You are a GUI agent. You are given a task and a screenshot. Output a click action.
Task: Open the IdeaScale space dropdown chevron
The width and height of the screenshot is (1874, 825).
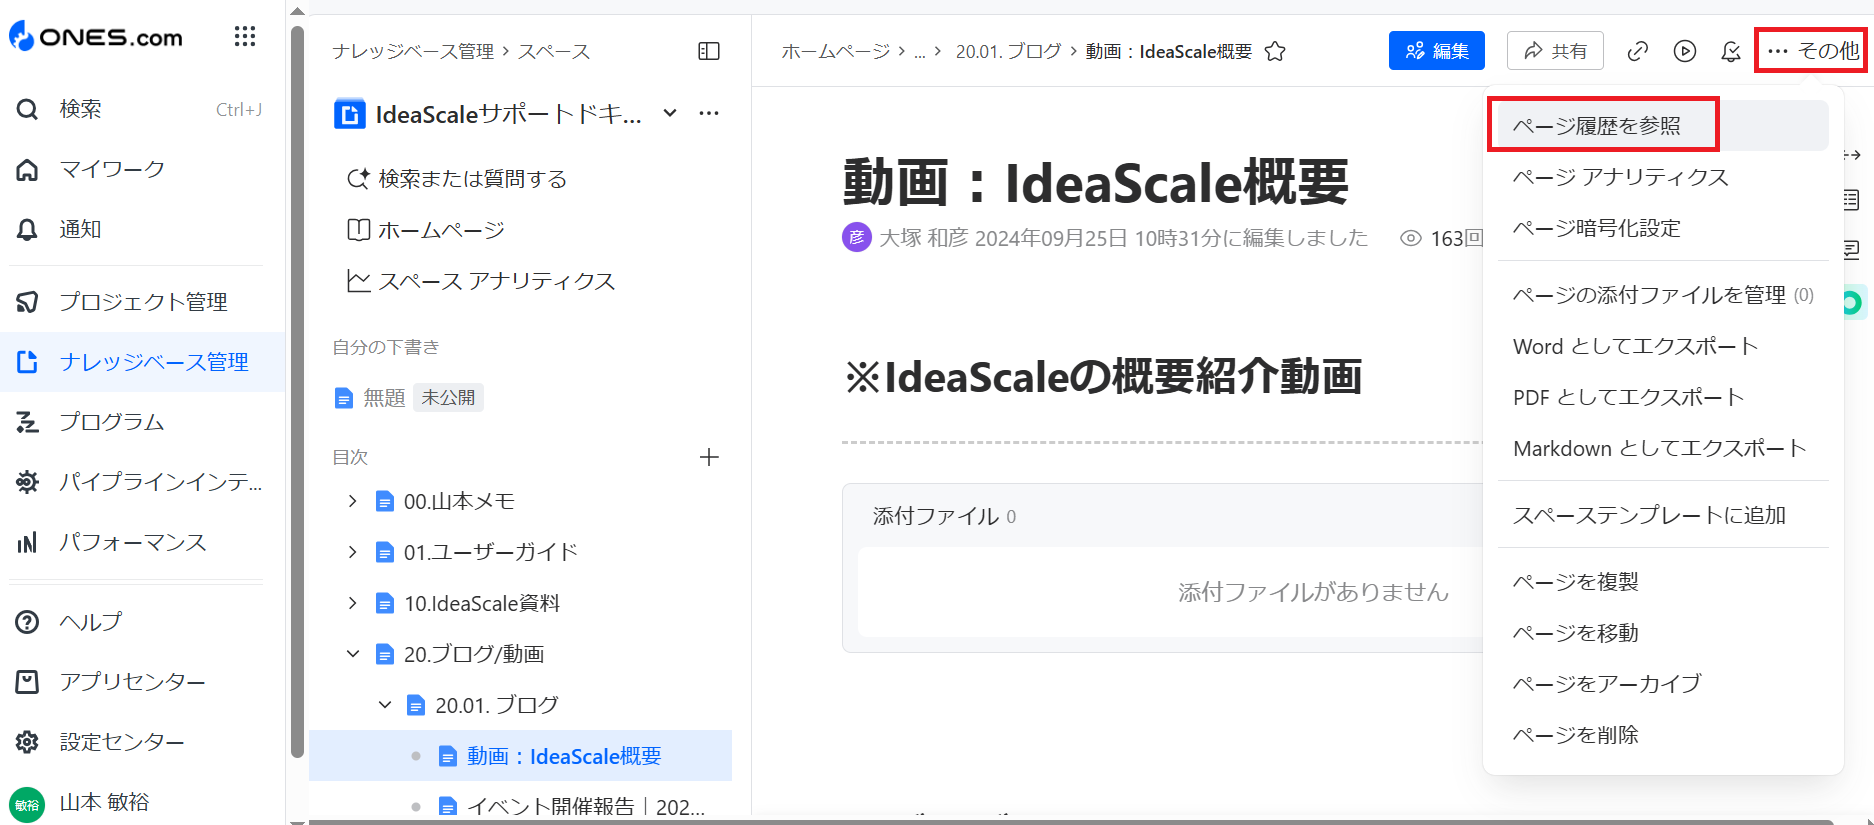pyautogui.click(x=670, y=113)
